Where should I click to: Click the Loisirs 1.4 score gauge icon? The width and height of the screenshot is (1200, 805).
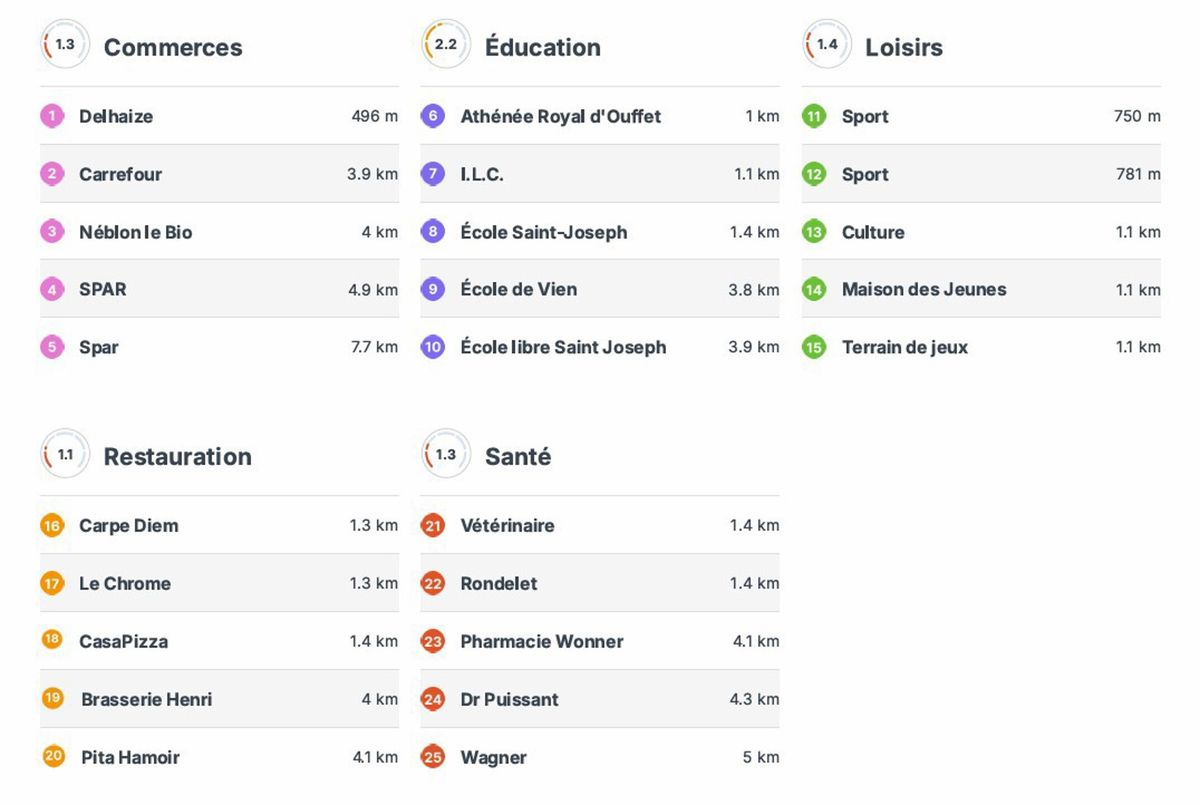coord(827,45)
